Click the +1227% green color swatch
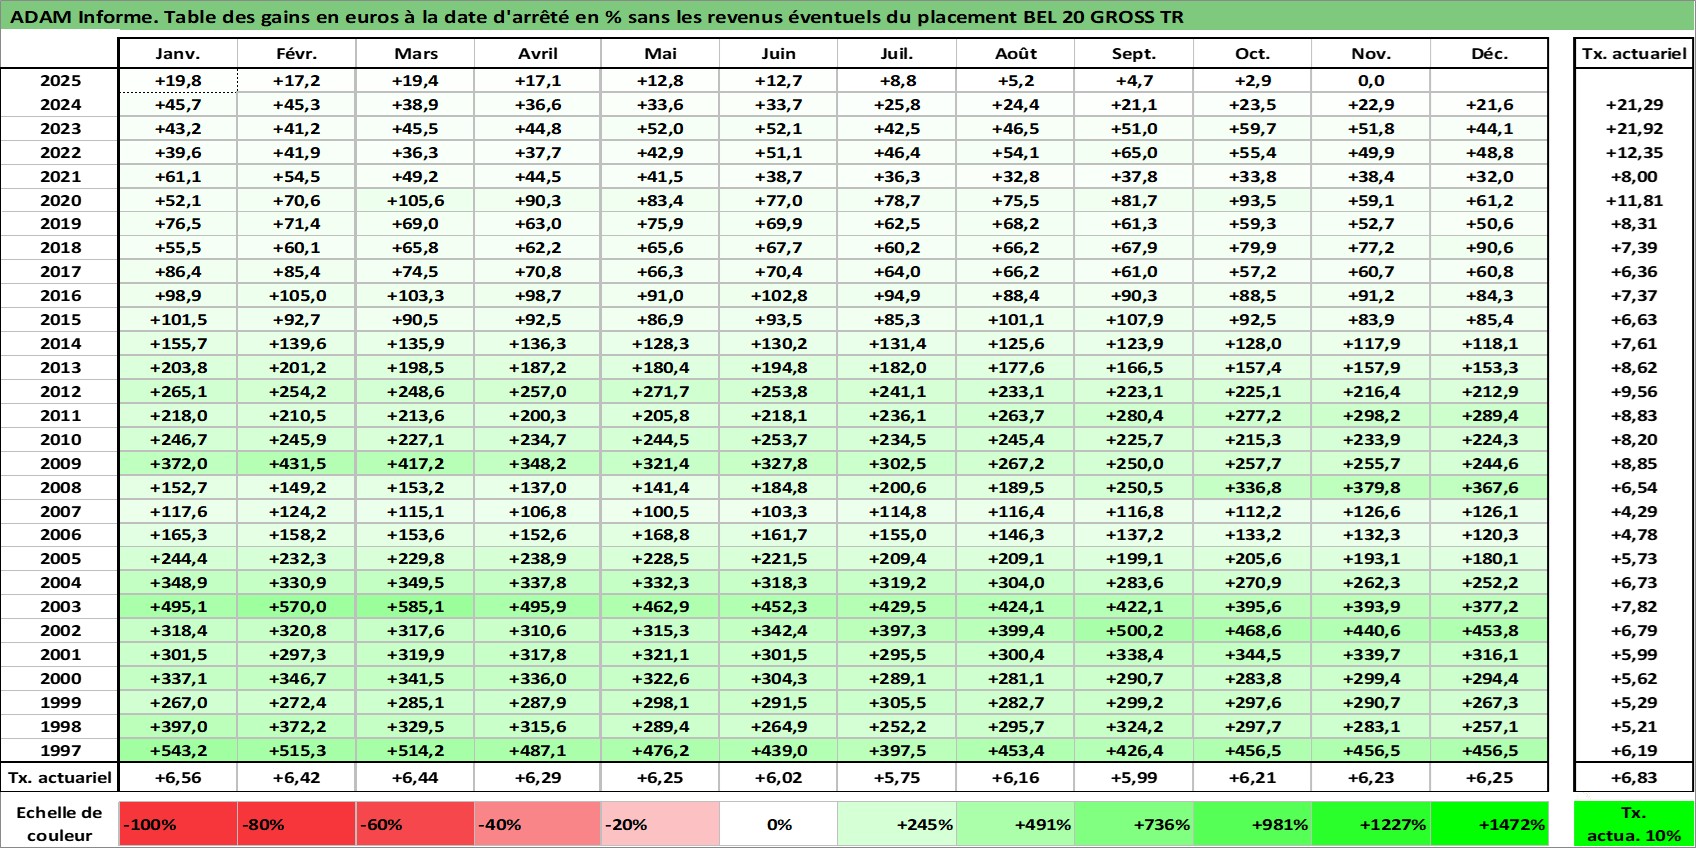This screenshot has width=1696, height=848. 1371,824
